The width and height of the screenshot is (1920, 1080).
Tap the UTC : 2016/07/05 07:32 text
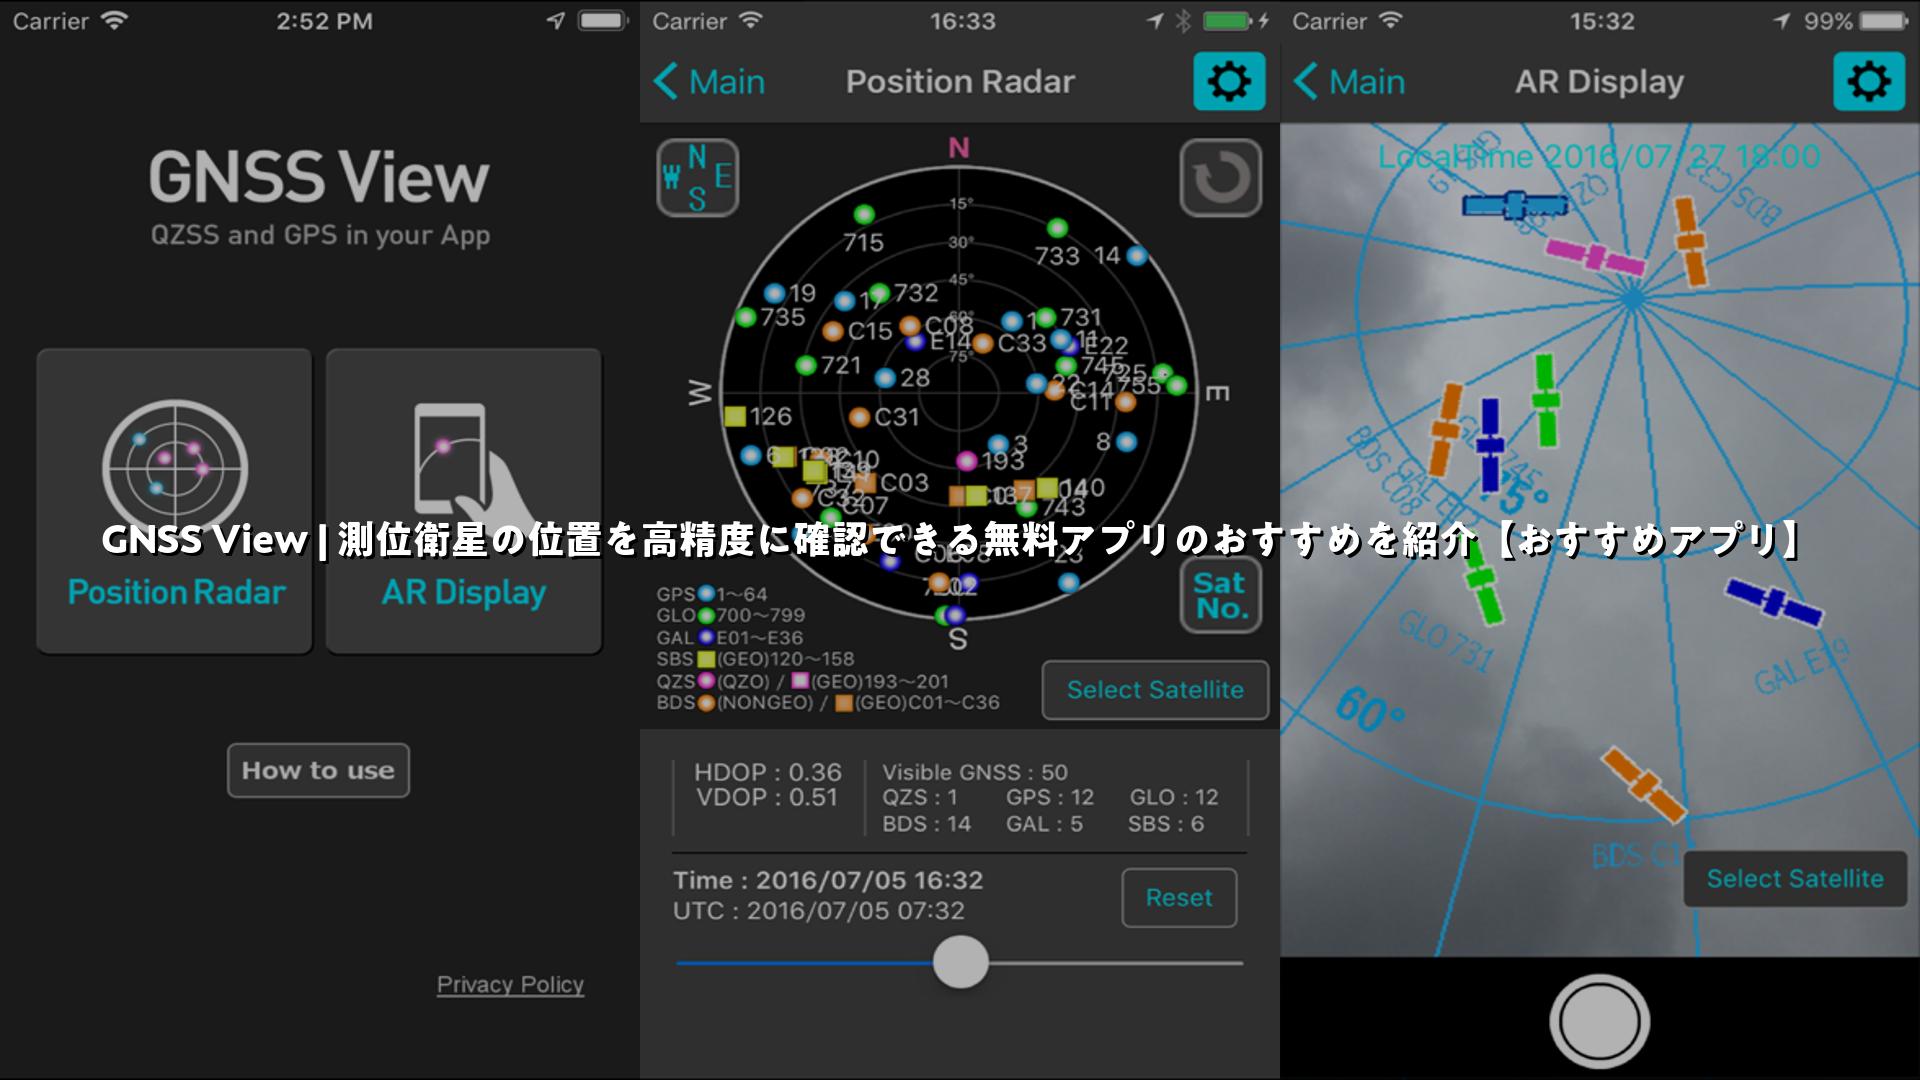click(x=819, y=911)
